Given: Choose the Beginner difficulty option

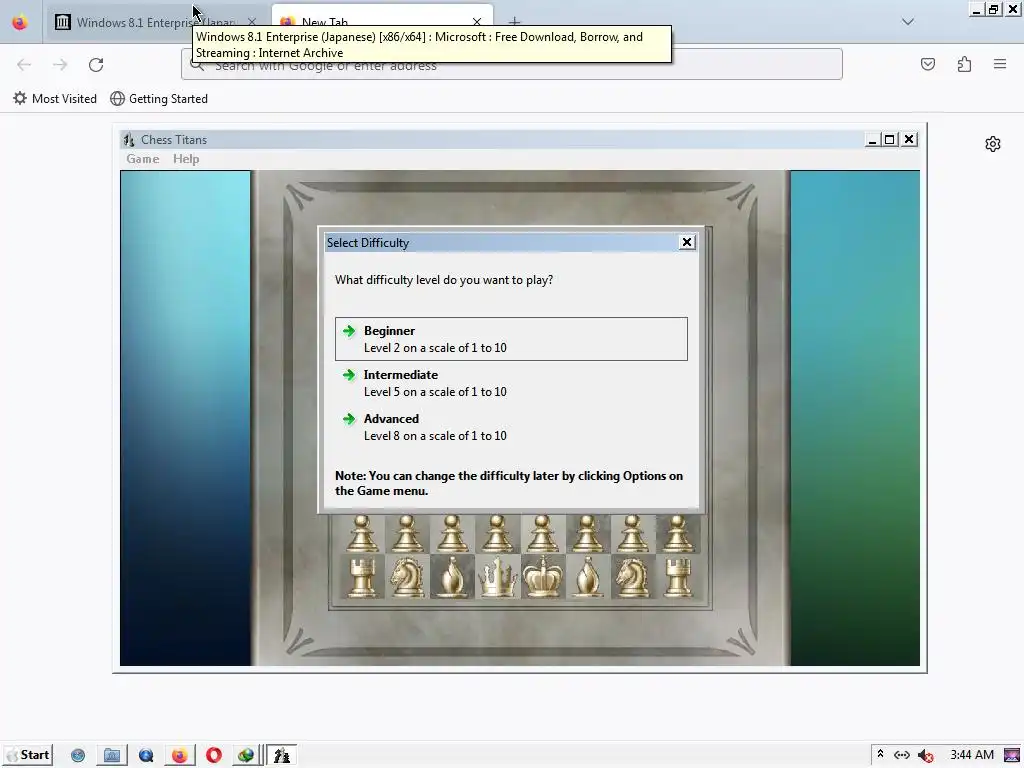Looking at the screenshot, I should [x=511, y=339].
